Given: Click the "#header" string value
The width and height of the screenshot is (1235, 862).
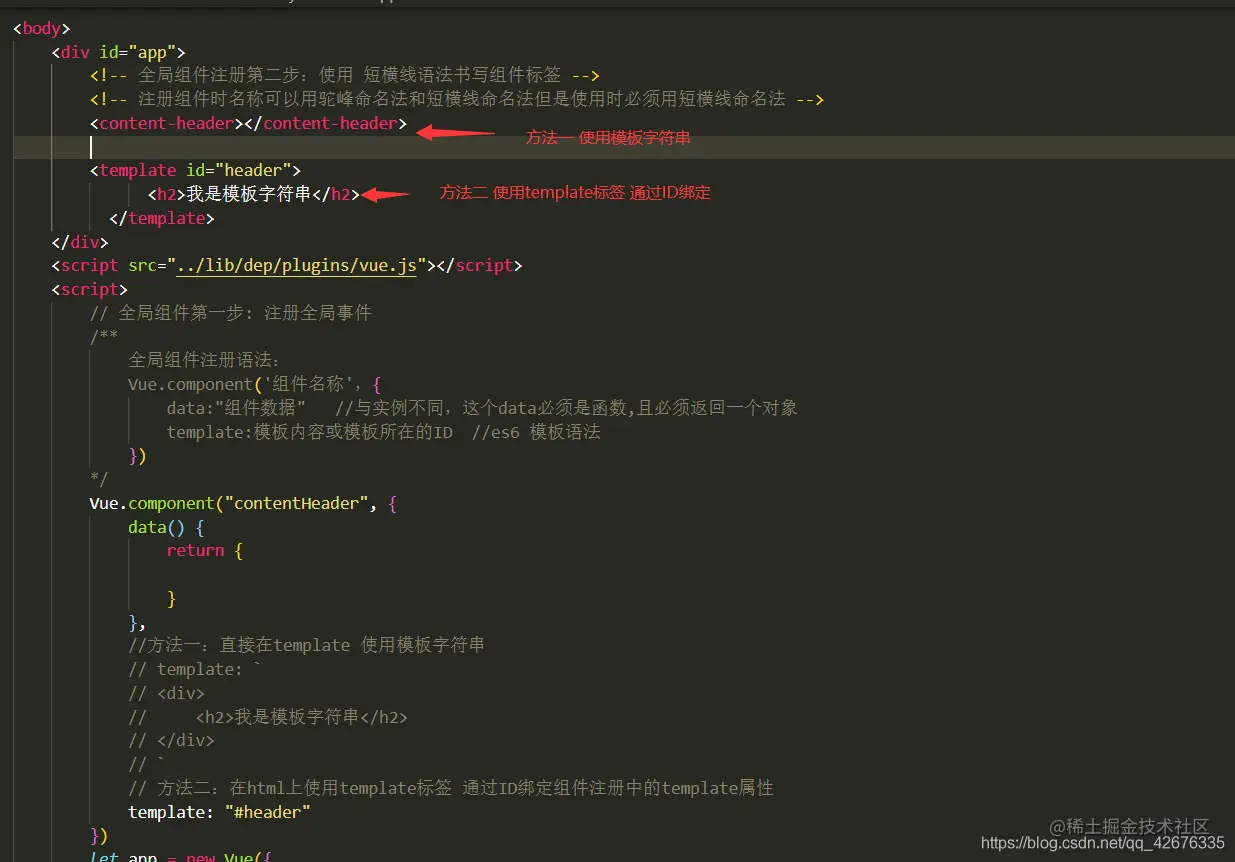Looking at the screenshot, I should [267, 812].
